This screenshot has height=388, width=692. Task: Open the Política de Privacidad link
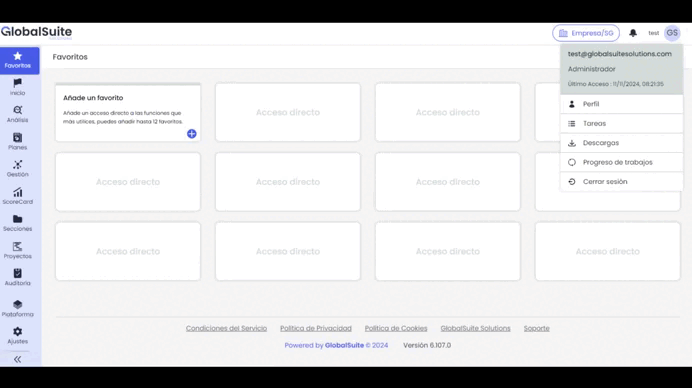coord(316,328)
